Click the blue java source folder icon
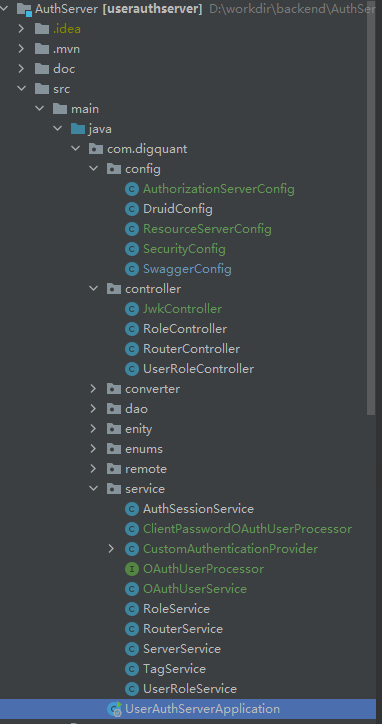Image resolution: width=382 pixels, height=724 pixels. pos(78,129)
